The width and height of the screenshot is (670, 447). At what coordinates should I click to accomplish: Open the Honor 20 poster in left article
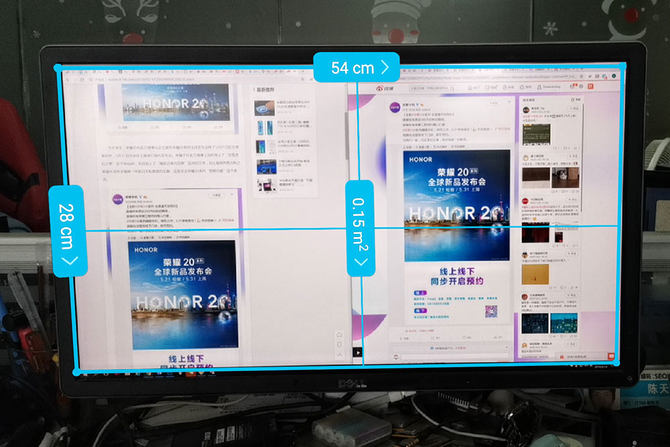click(x=183, y=295)
